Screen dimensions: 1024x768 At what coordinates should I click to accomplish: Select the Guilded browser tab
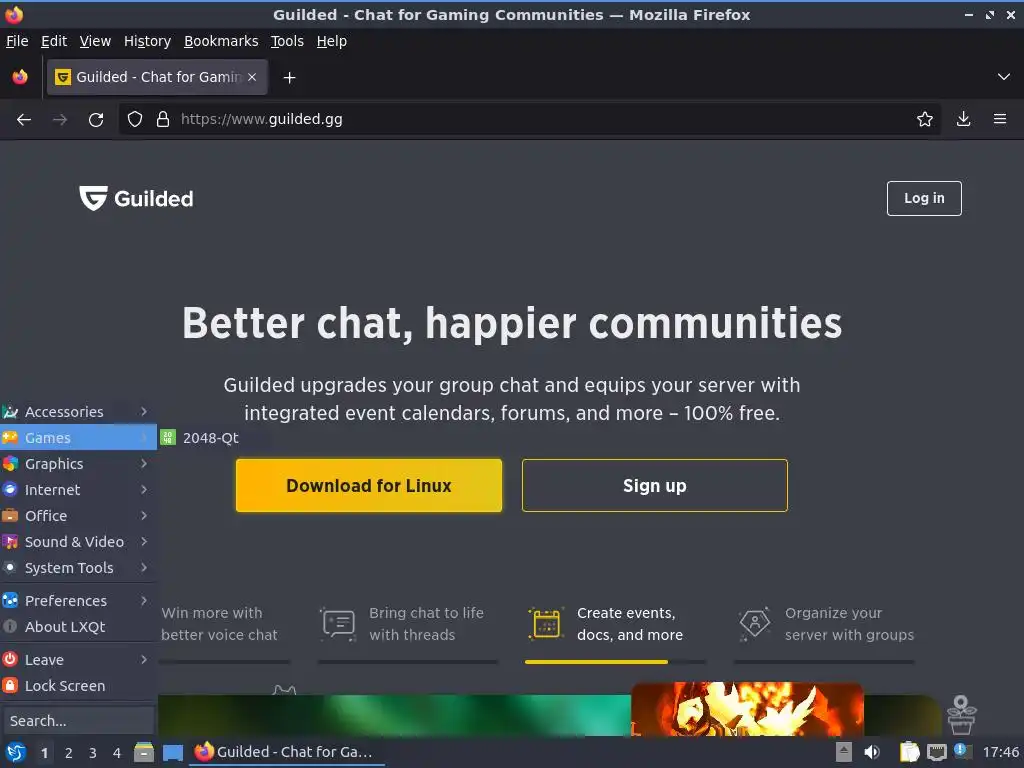[157, 77]
